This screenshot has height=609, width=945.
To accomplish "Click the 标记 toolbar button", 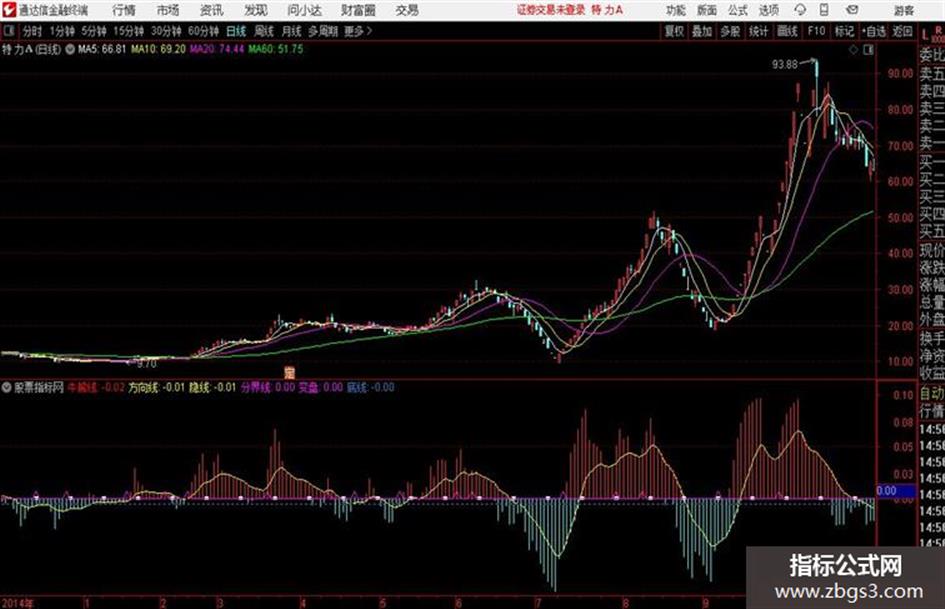I will pyautogui.click(x=844, y=31).
